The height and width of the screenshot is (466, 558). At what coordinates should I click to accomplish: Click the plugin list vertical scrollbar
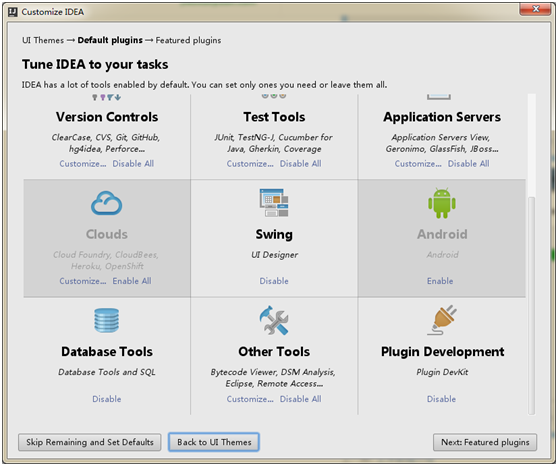tap(531, 305)
